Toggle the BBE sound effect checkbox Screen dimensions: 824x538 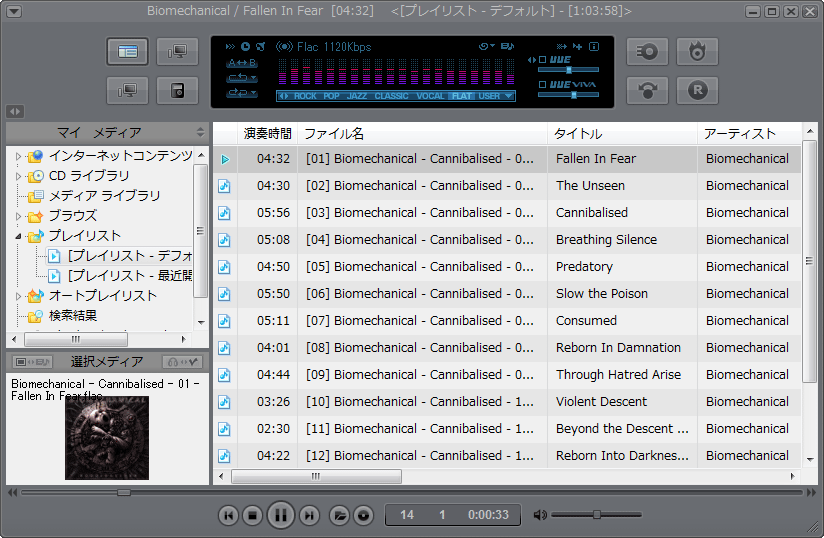tap(543, 60)
